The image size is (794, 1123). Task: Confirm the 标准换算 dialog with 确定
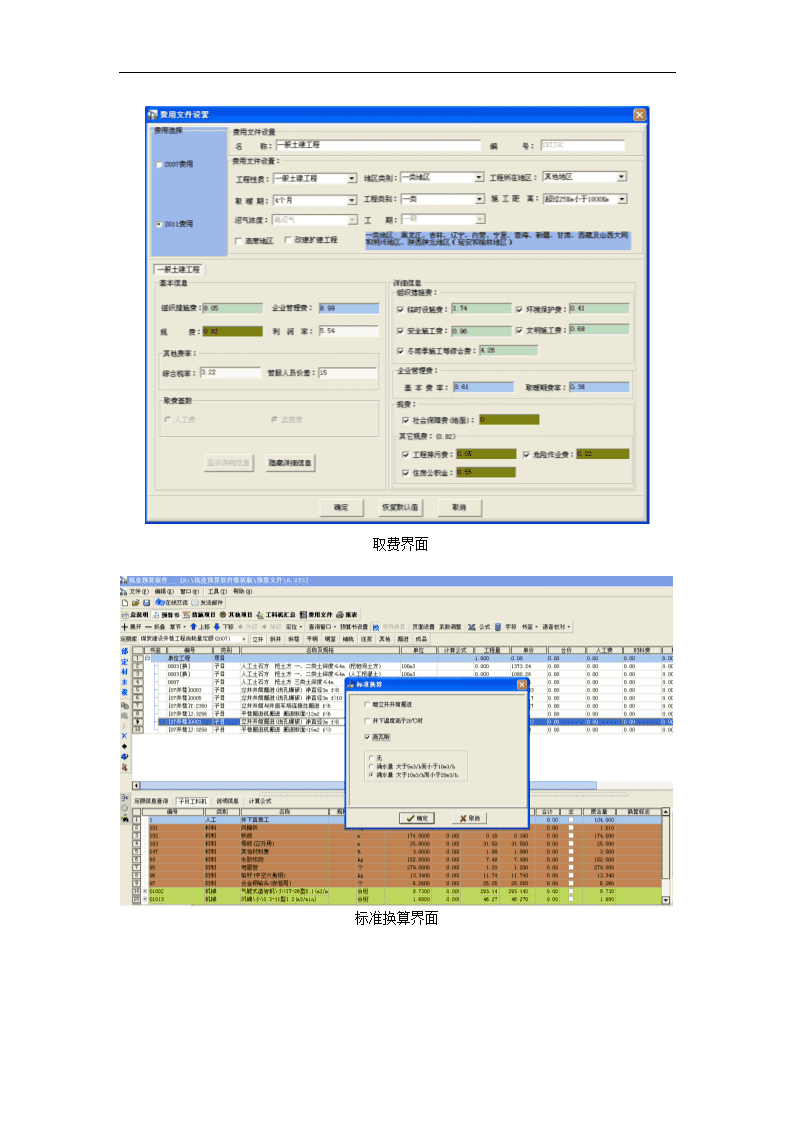tap(417, 818)
